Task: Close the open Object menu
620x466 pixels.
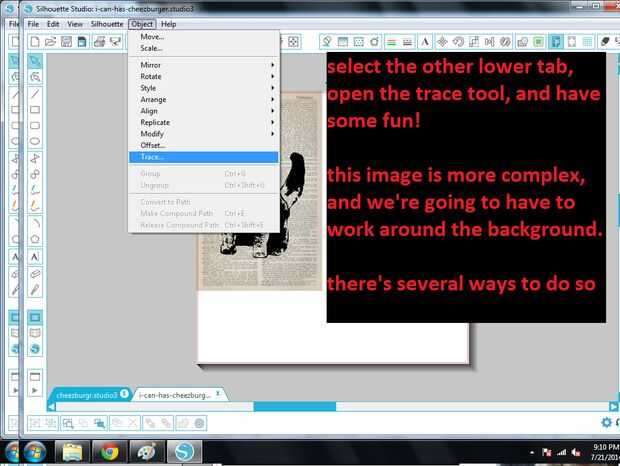Action: click(142, 24)
